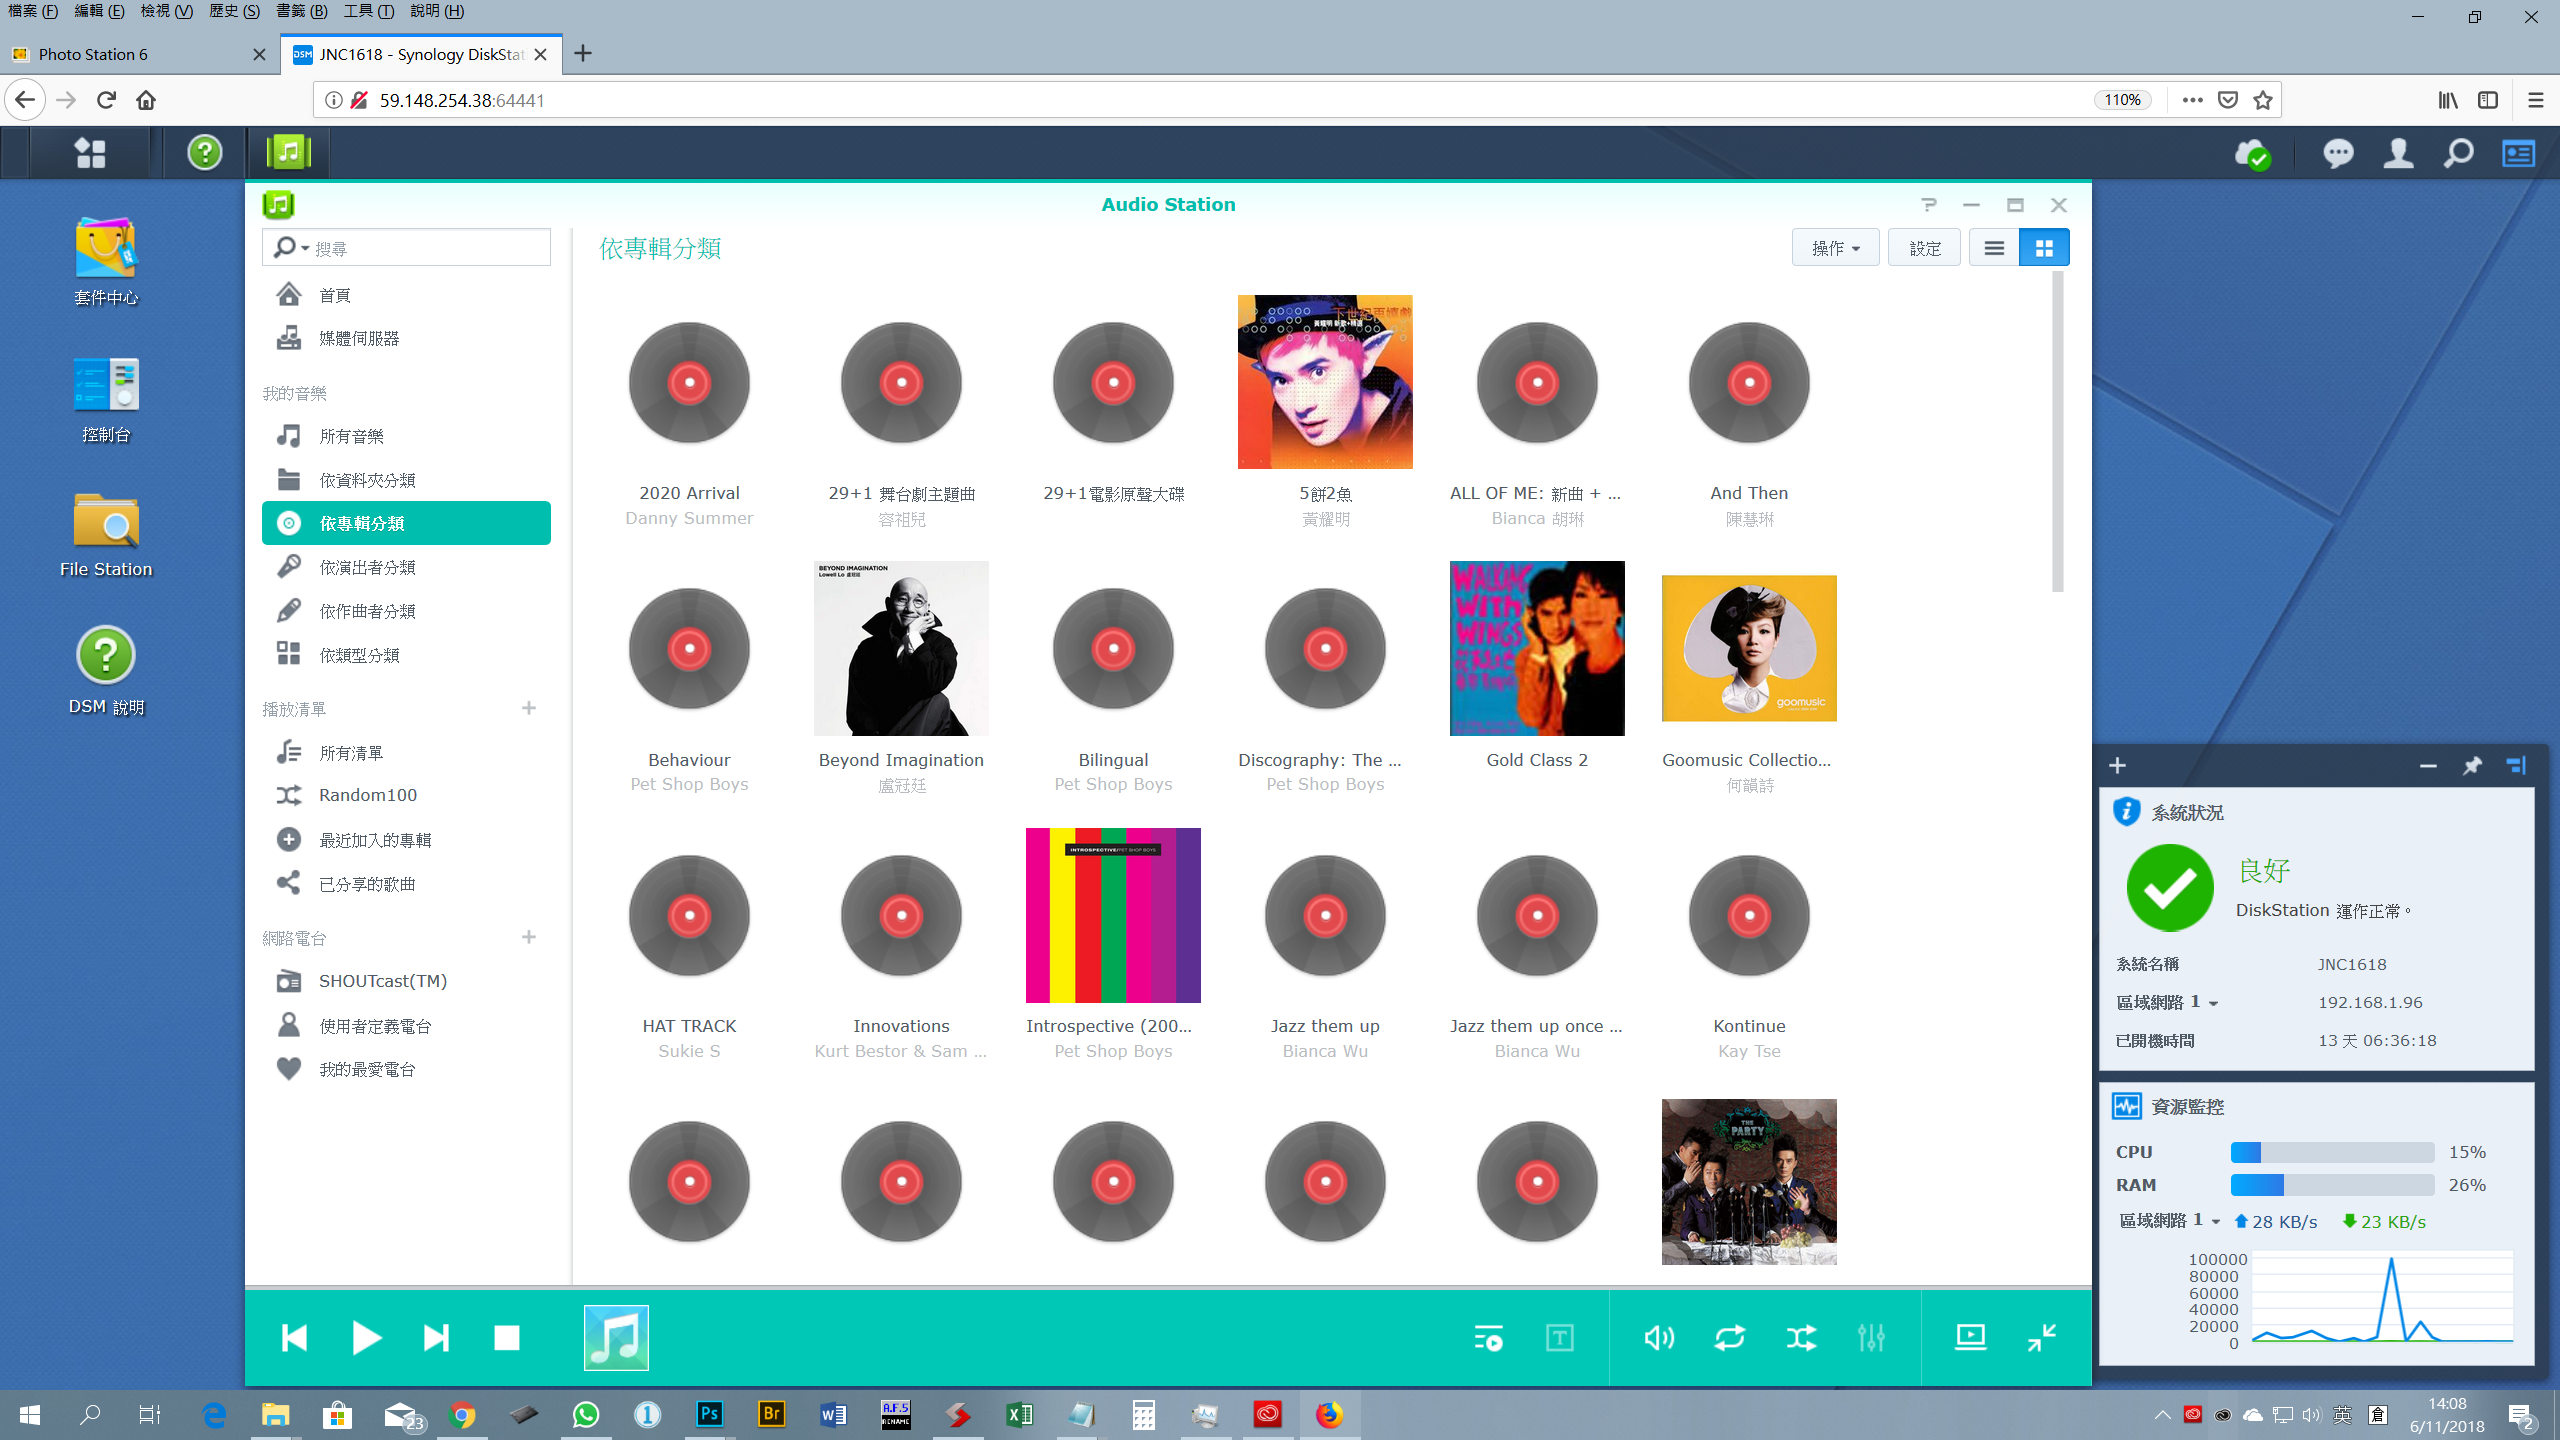Open the DSM main menu grid icon

pyautogui.click(x=90, y=153)
